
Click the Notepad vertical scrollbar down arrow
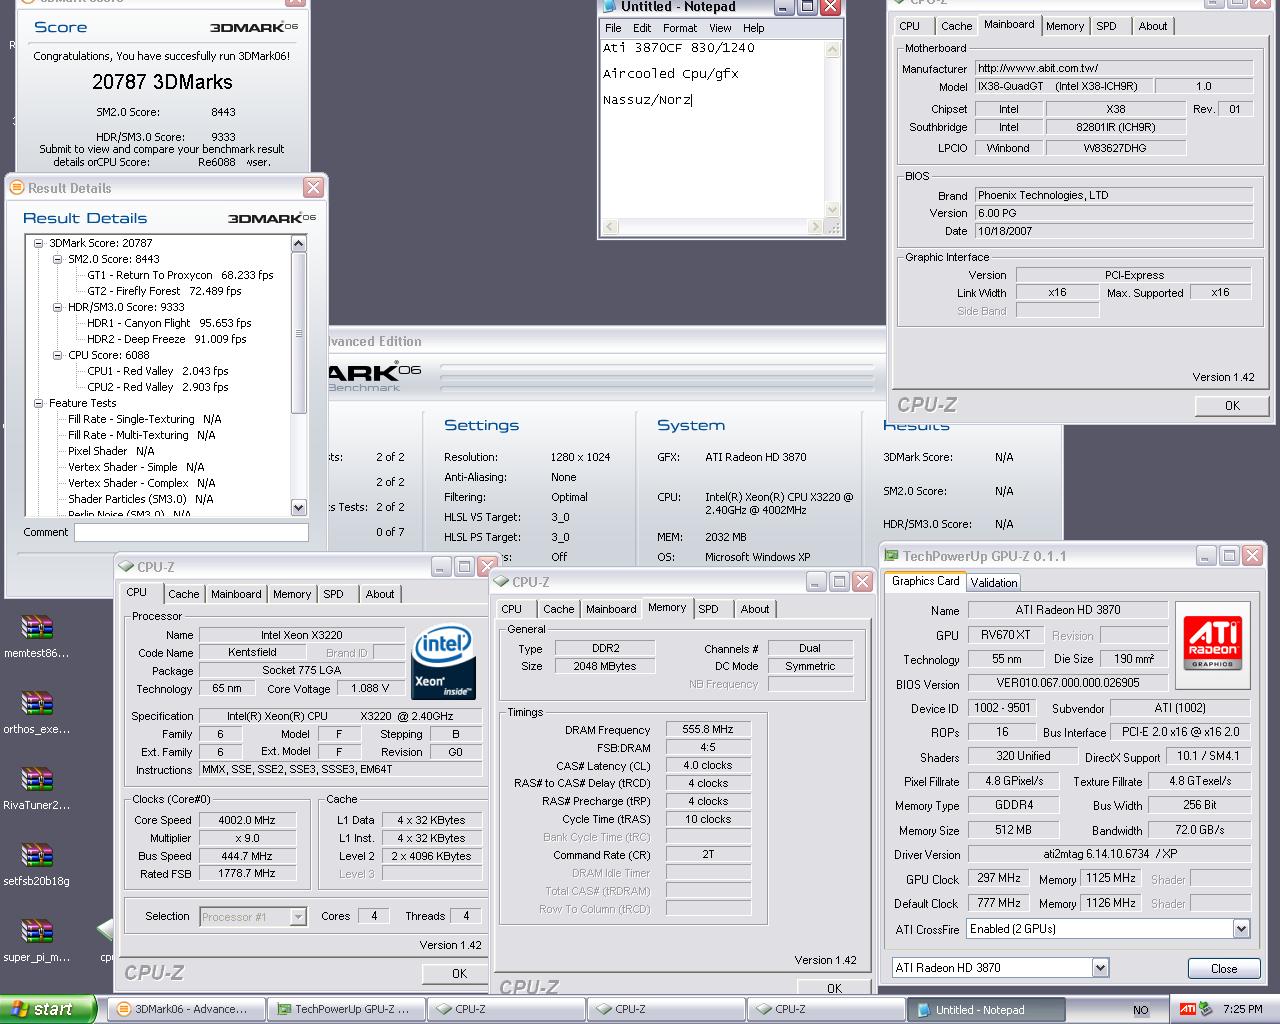click(x=831, y=209)
